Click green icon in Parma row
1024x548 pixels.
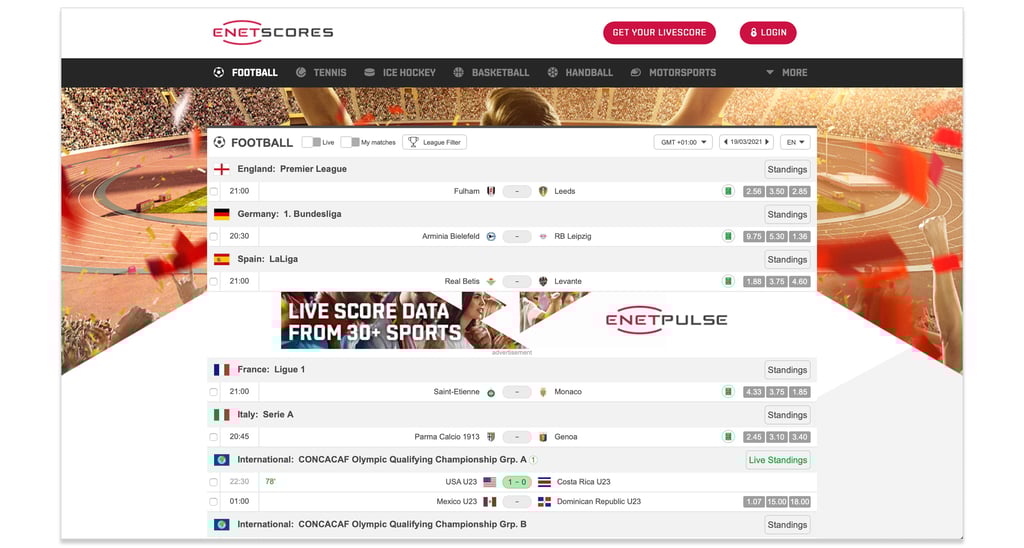[x=728, y=437]
